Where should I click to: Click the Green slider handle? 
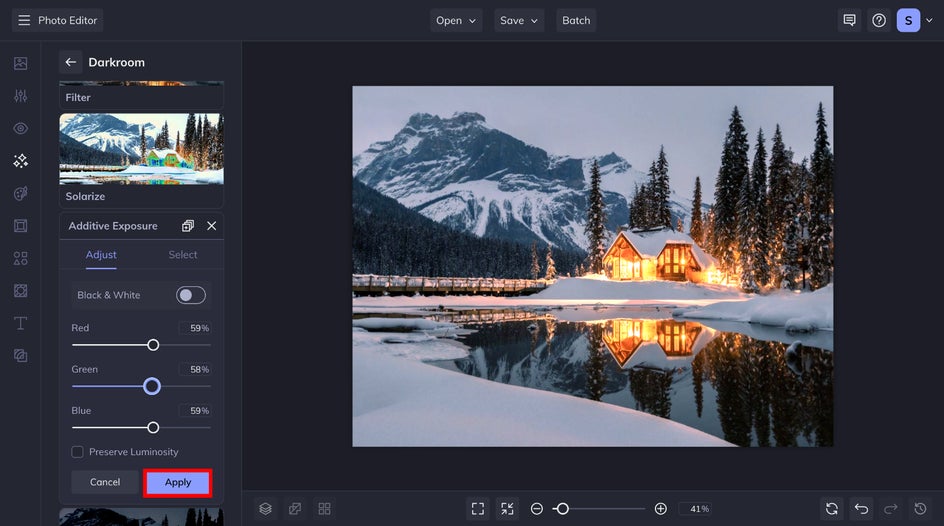152,386
